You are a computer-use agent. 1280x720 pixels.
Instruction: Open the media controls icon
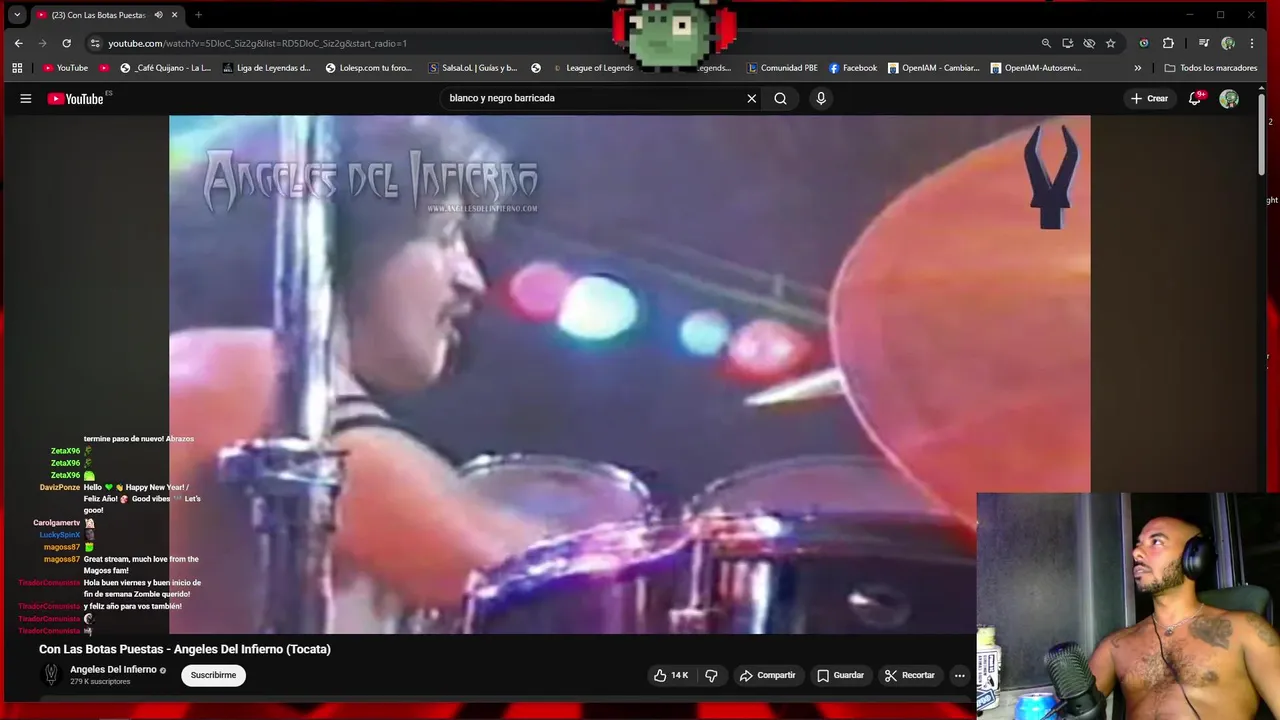1204,43
